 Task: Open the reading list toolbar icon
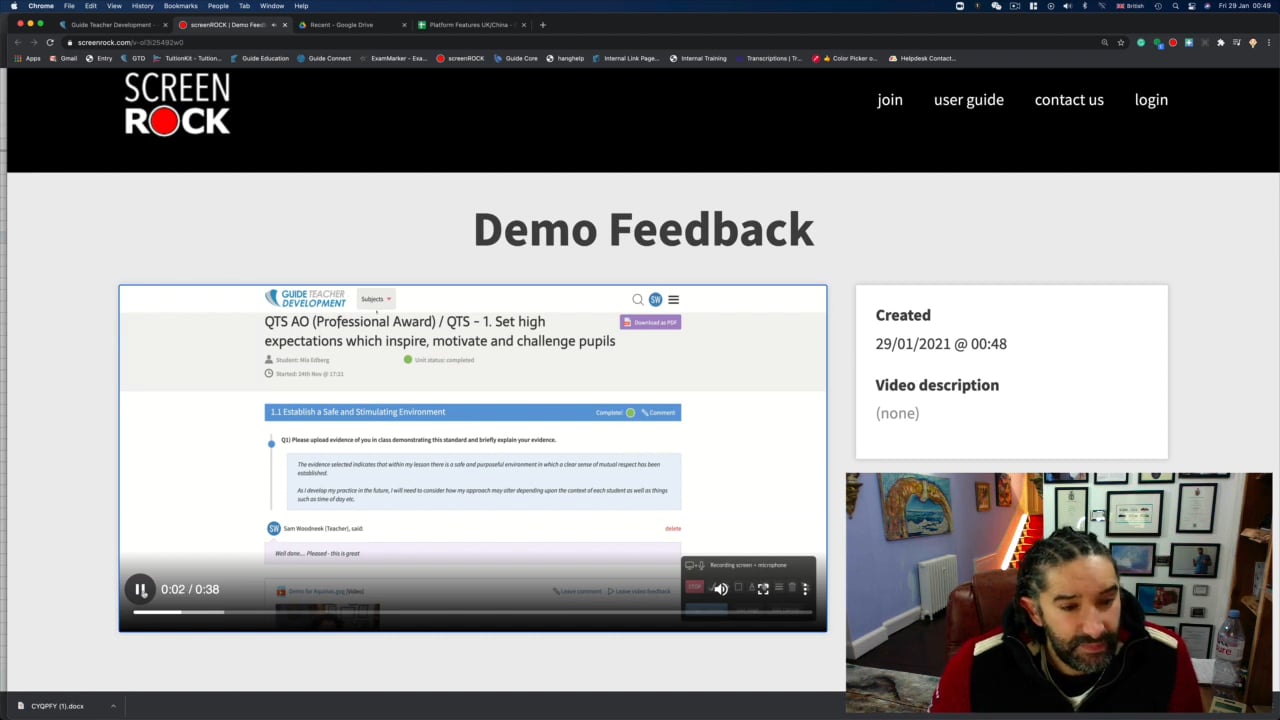[x=1236, y=42]
